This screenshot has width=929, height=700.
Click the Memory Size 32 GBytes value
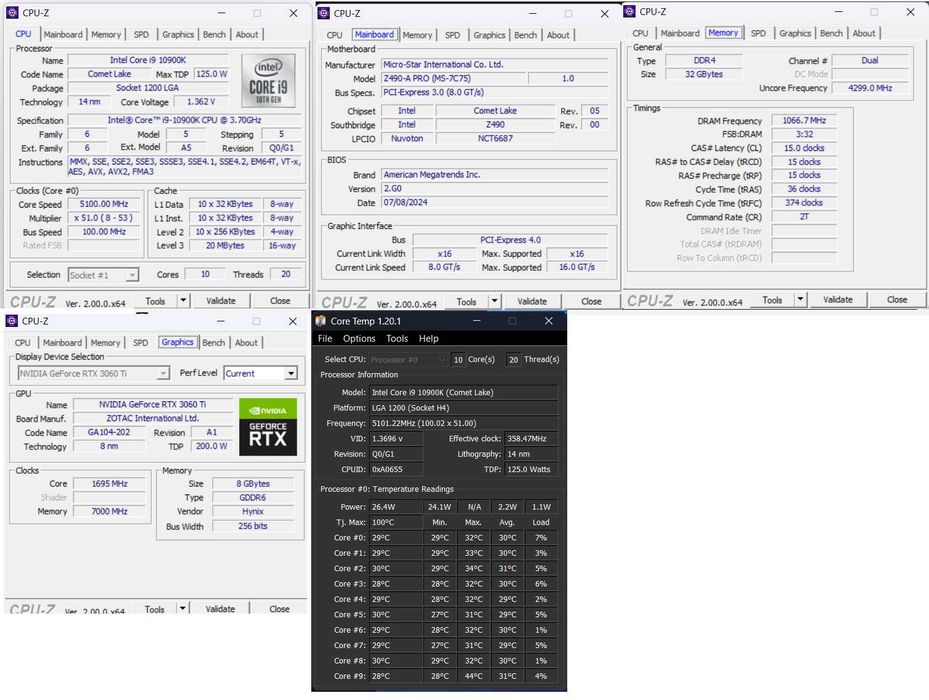click(704, 74)
